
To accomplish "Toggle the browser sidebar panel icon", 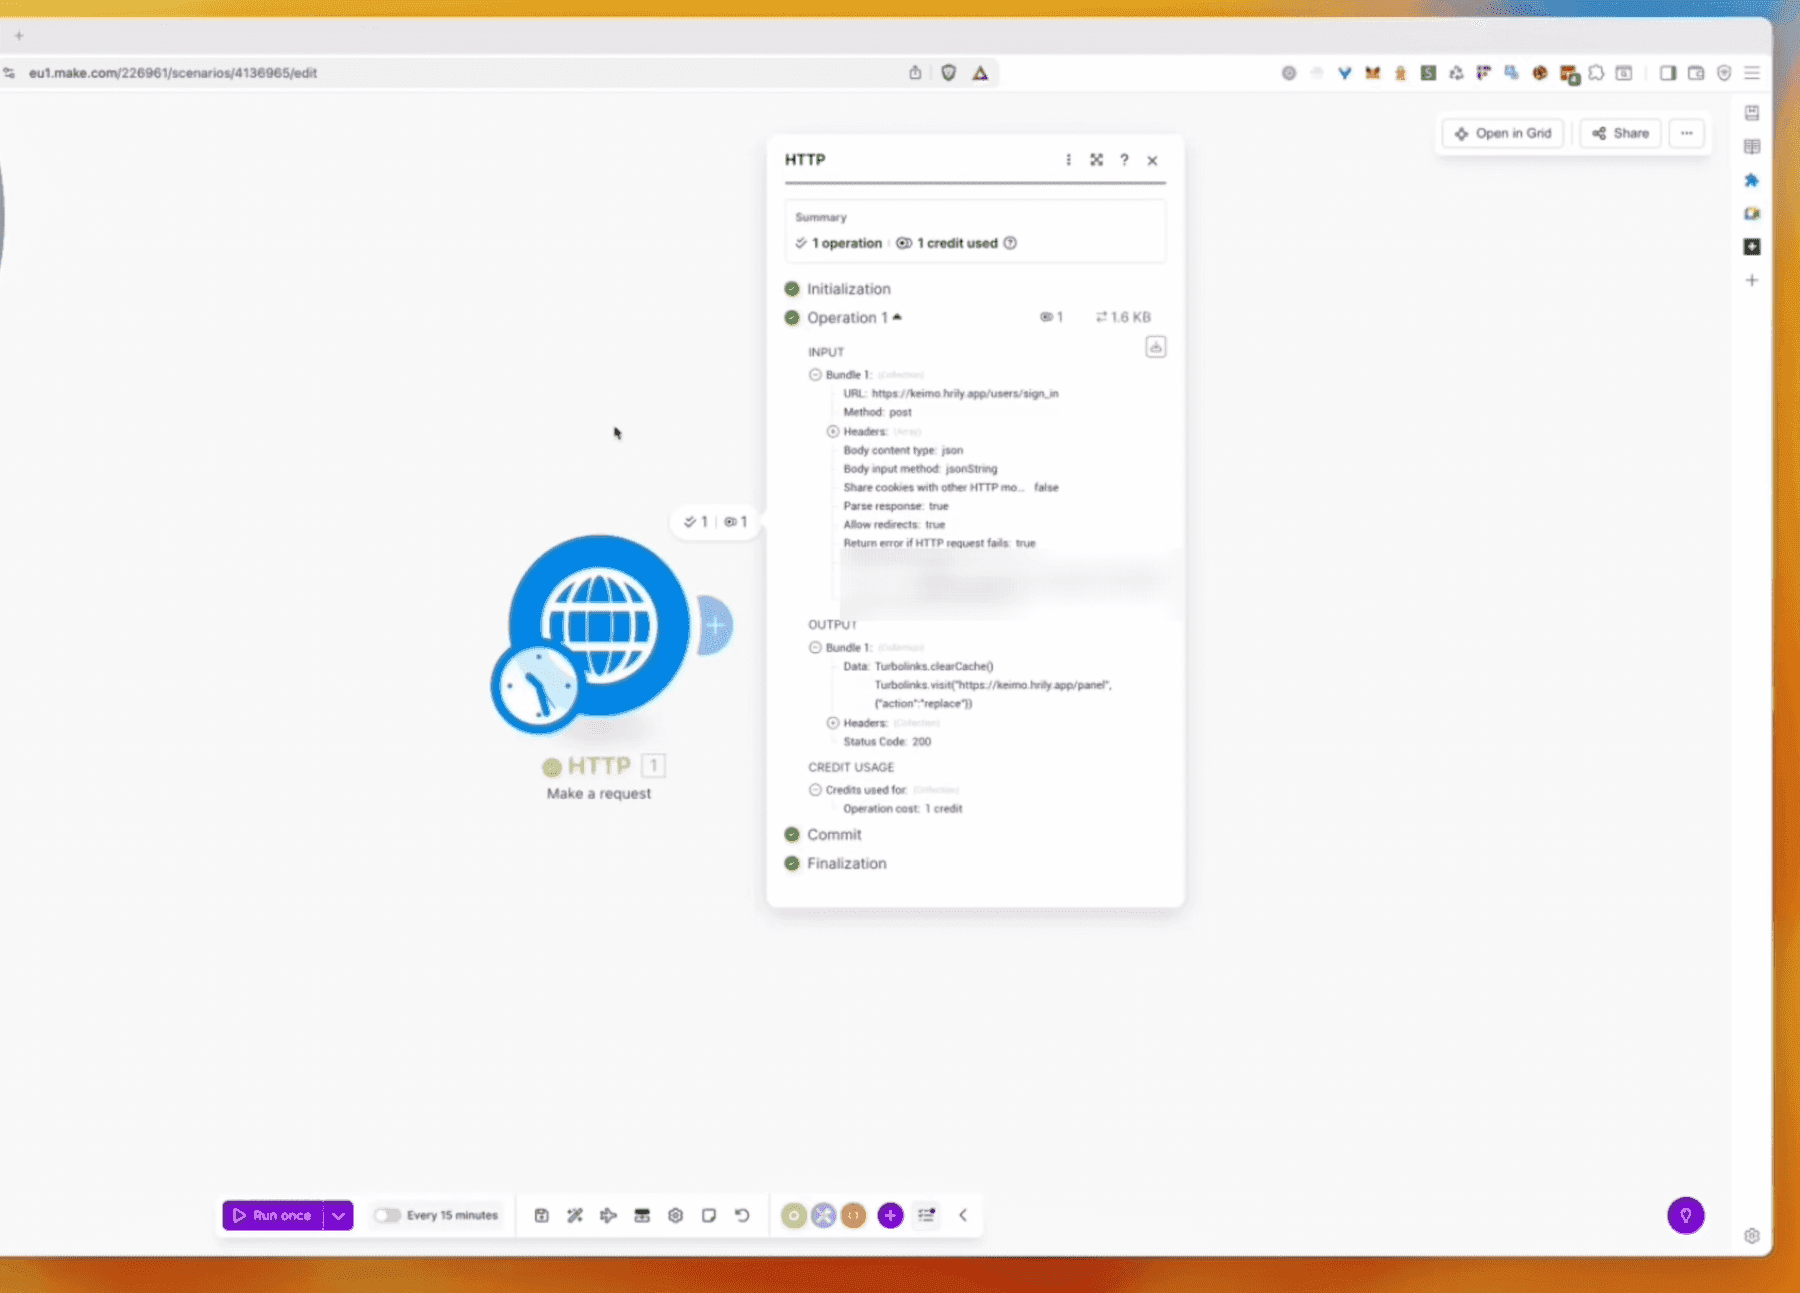I will 1668,73.
